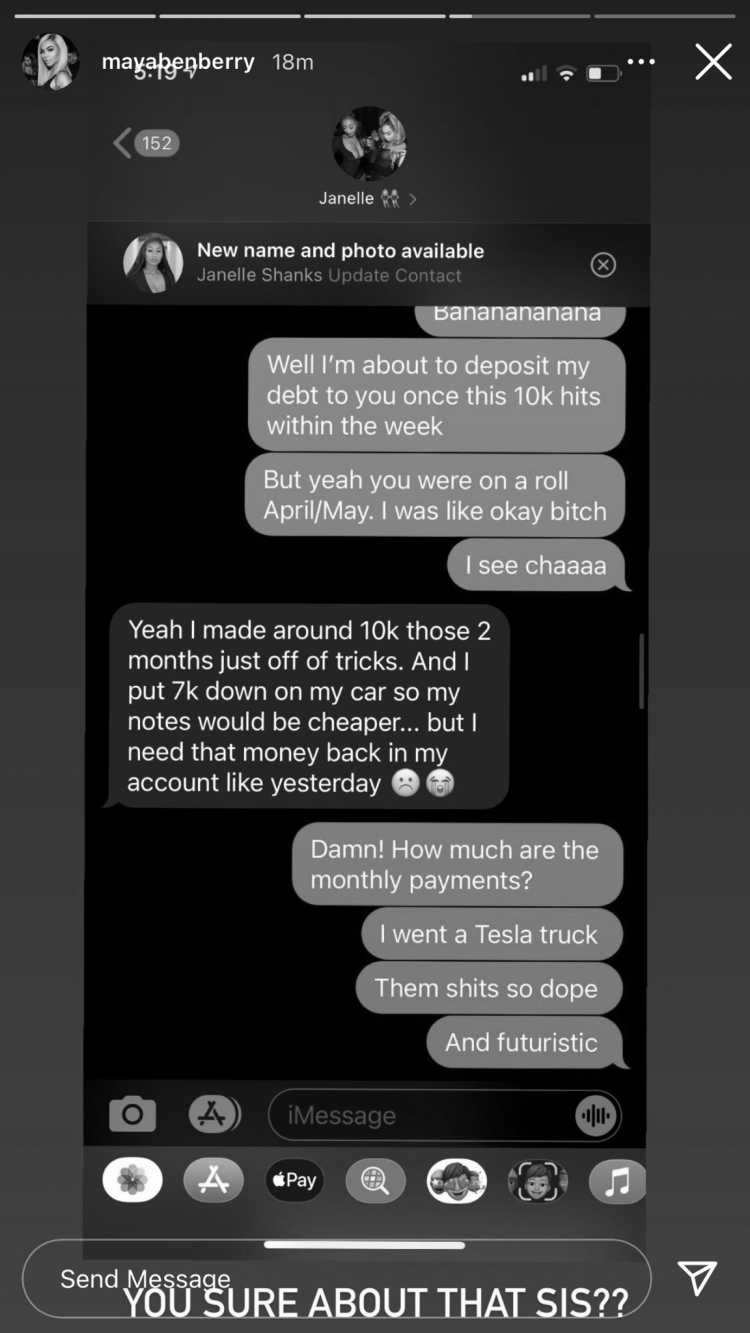The width and height of the screenshot is (750, 1333).
Task: Open Apple Pay in the app tray
Action: pos(294,1181)
